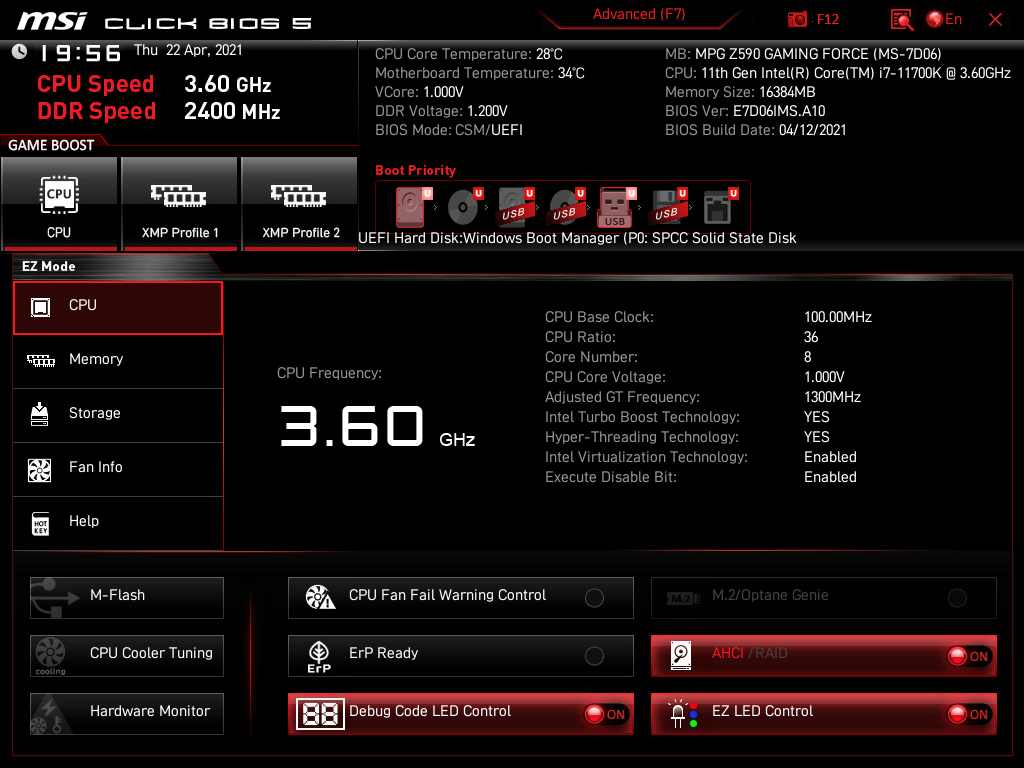Click the cooling fan icon on CPU Cooler Tuning
The width and height of the screenshot is (1024, 768).
pyautogui.click(x=50, y=656)
